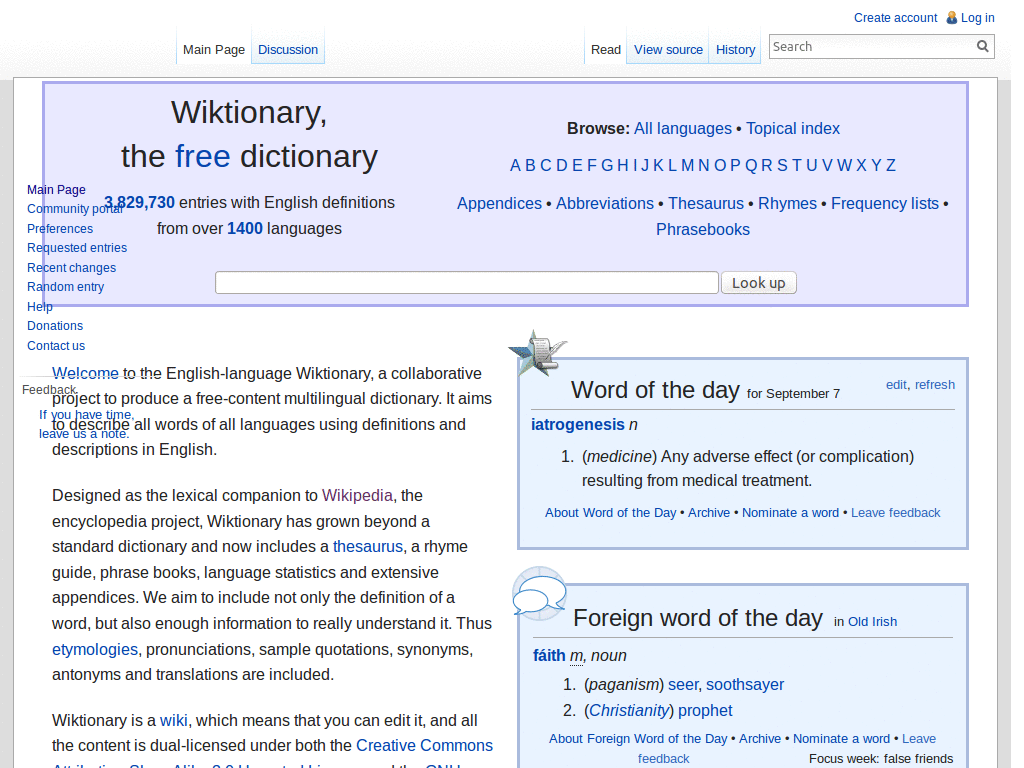
Task: Open letter M index
Action: pyautogui.click(x=687, y=166)
